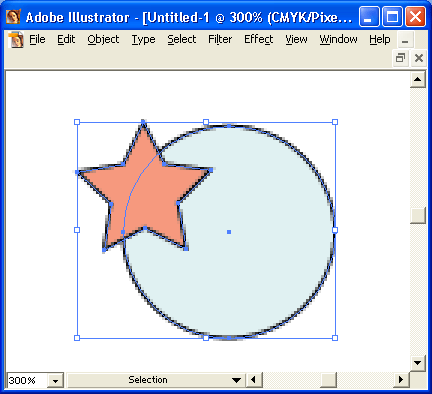Image resolution: width=432 pixels, height=394 pixels.
Task: Click the vertical scrollbar down arrow
Action: (418, 363)
